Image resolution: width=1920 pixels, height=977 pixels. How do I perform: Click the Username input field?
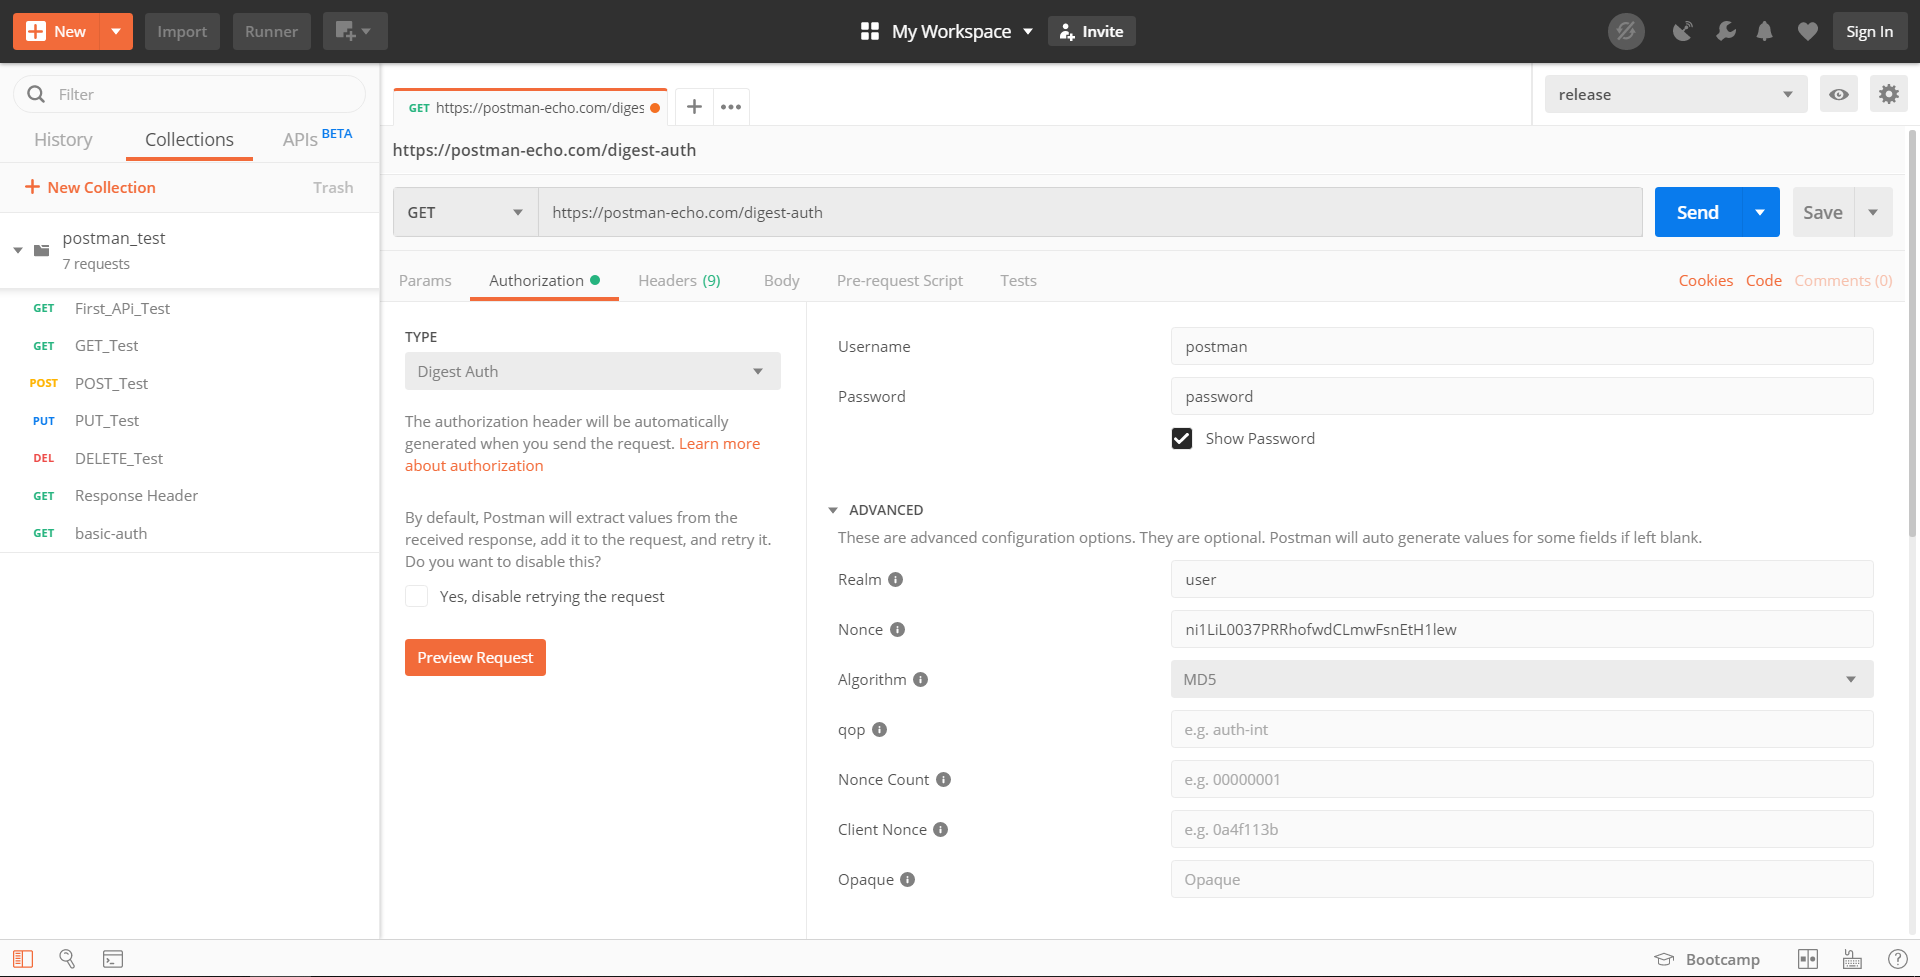(1522, 347)
